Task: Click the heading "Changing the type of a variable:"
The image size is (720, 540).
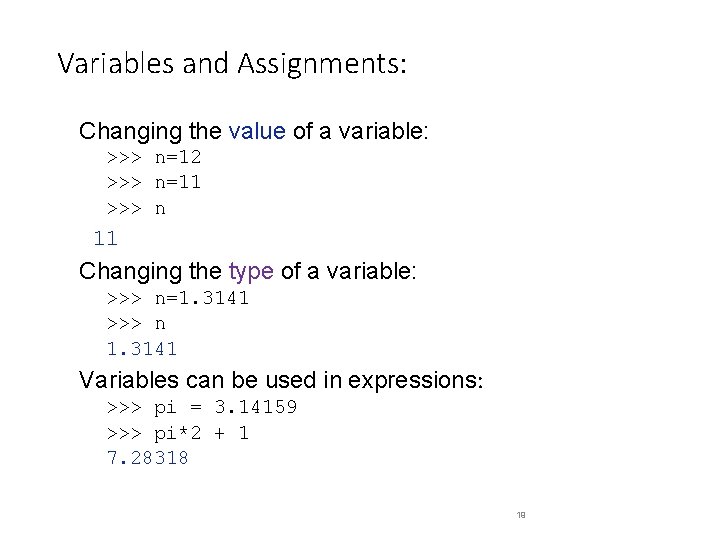Action: pyautogui.click(x=251, y=271)
